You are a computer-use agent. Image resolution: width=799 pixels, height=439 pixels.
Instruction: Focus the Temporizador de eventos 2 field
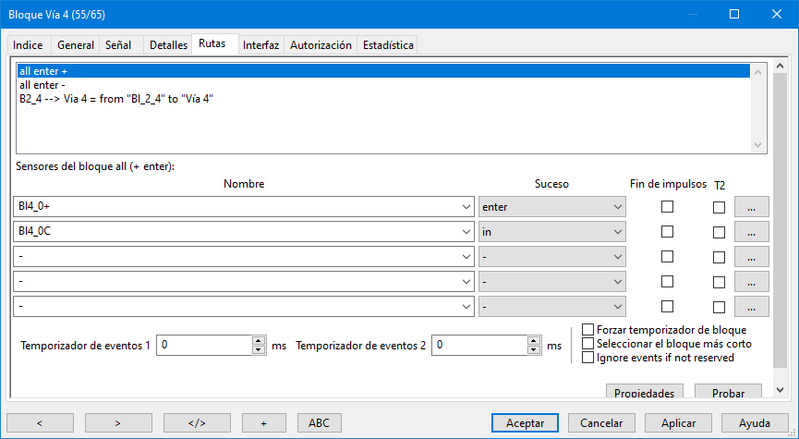pos(480,345)
